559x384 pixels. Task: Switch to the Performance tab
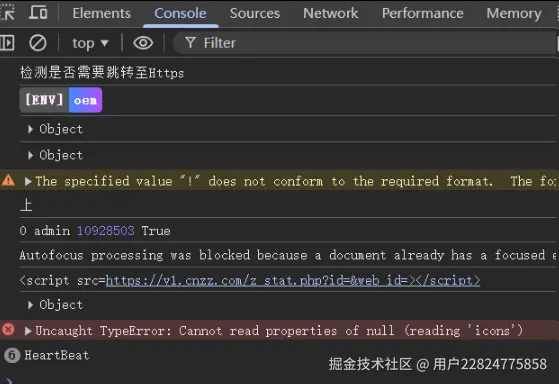[x=422, y=13]
